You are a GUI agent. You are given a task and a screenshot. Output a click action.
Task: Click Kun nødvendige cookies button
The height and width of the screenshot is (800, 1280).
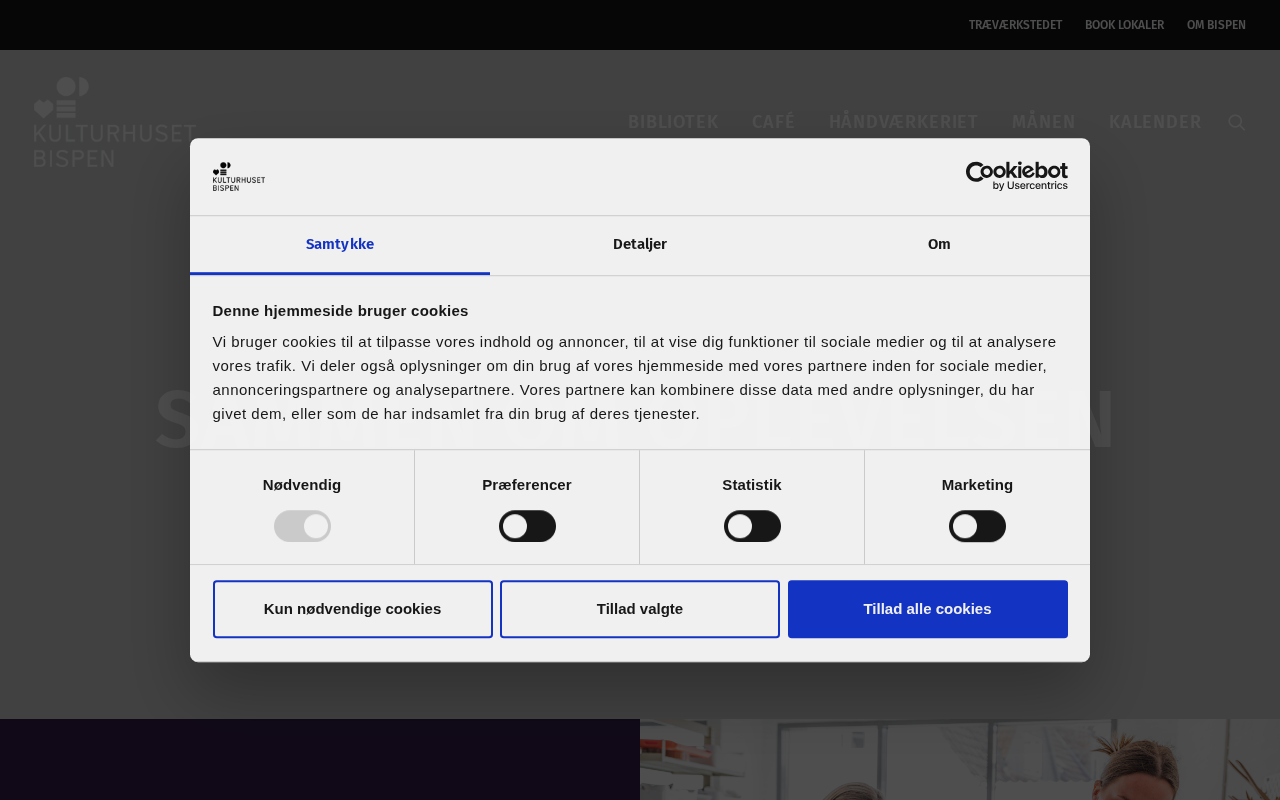[x=353, y=609]
